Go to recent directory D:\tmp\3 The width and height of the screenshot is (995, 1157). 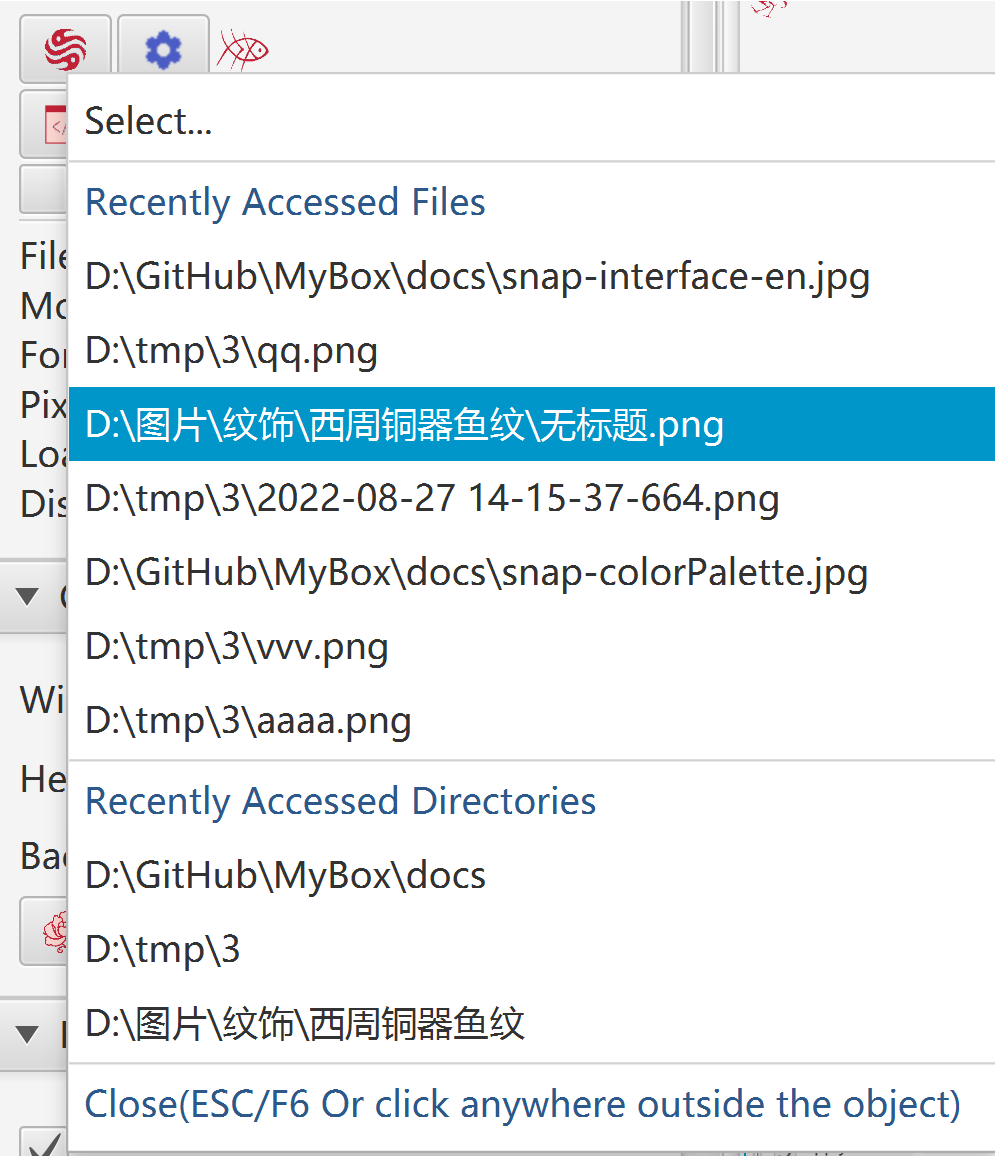pos(531,949)
